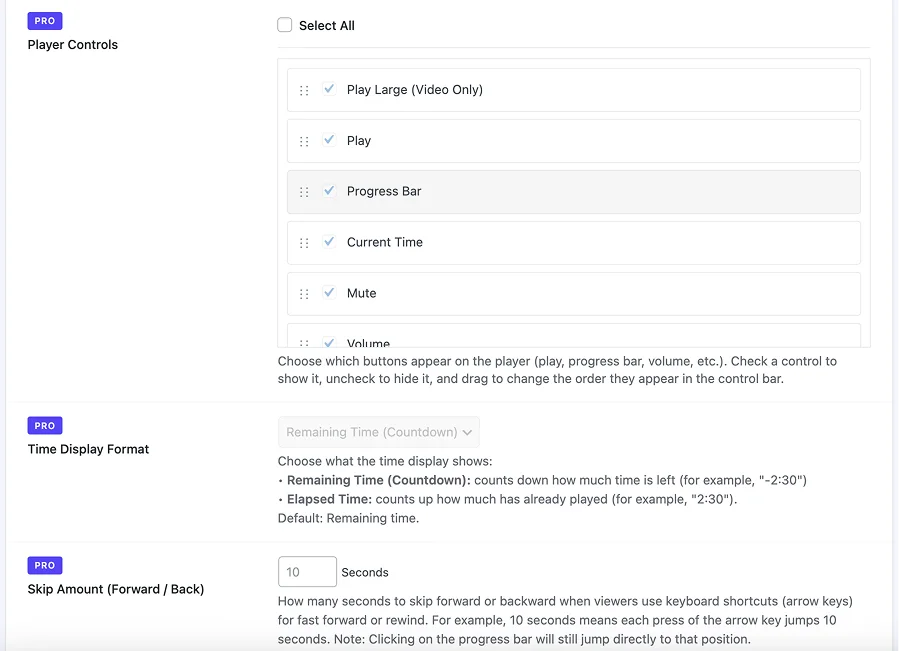Click the Skip Amount seconds field
Image resolution: width=899 pixels, height=651 pixels.
click(x=307, y=572)
